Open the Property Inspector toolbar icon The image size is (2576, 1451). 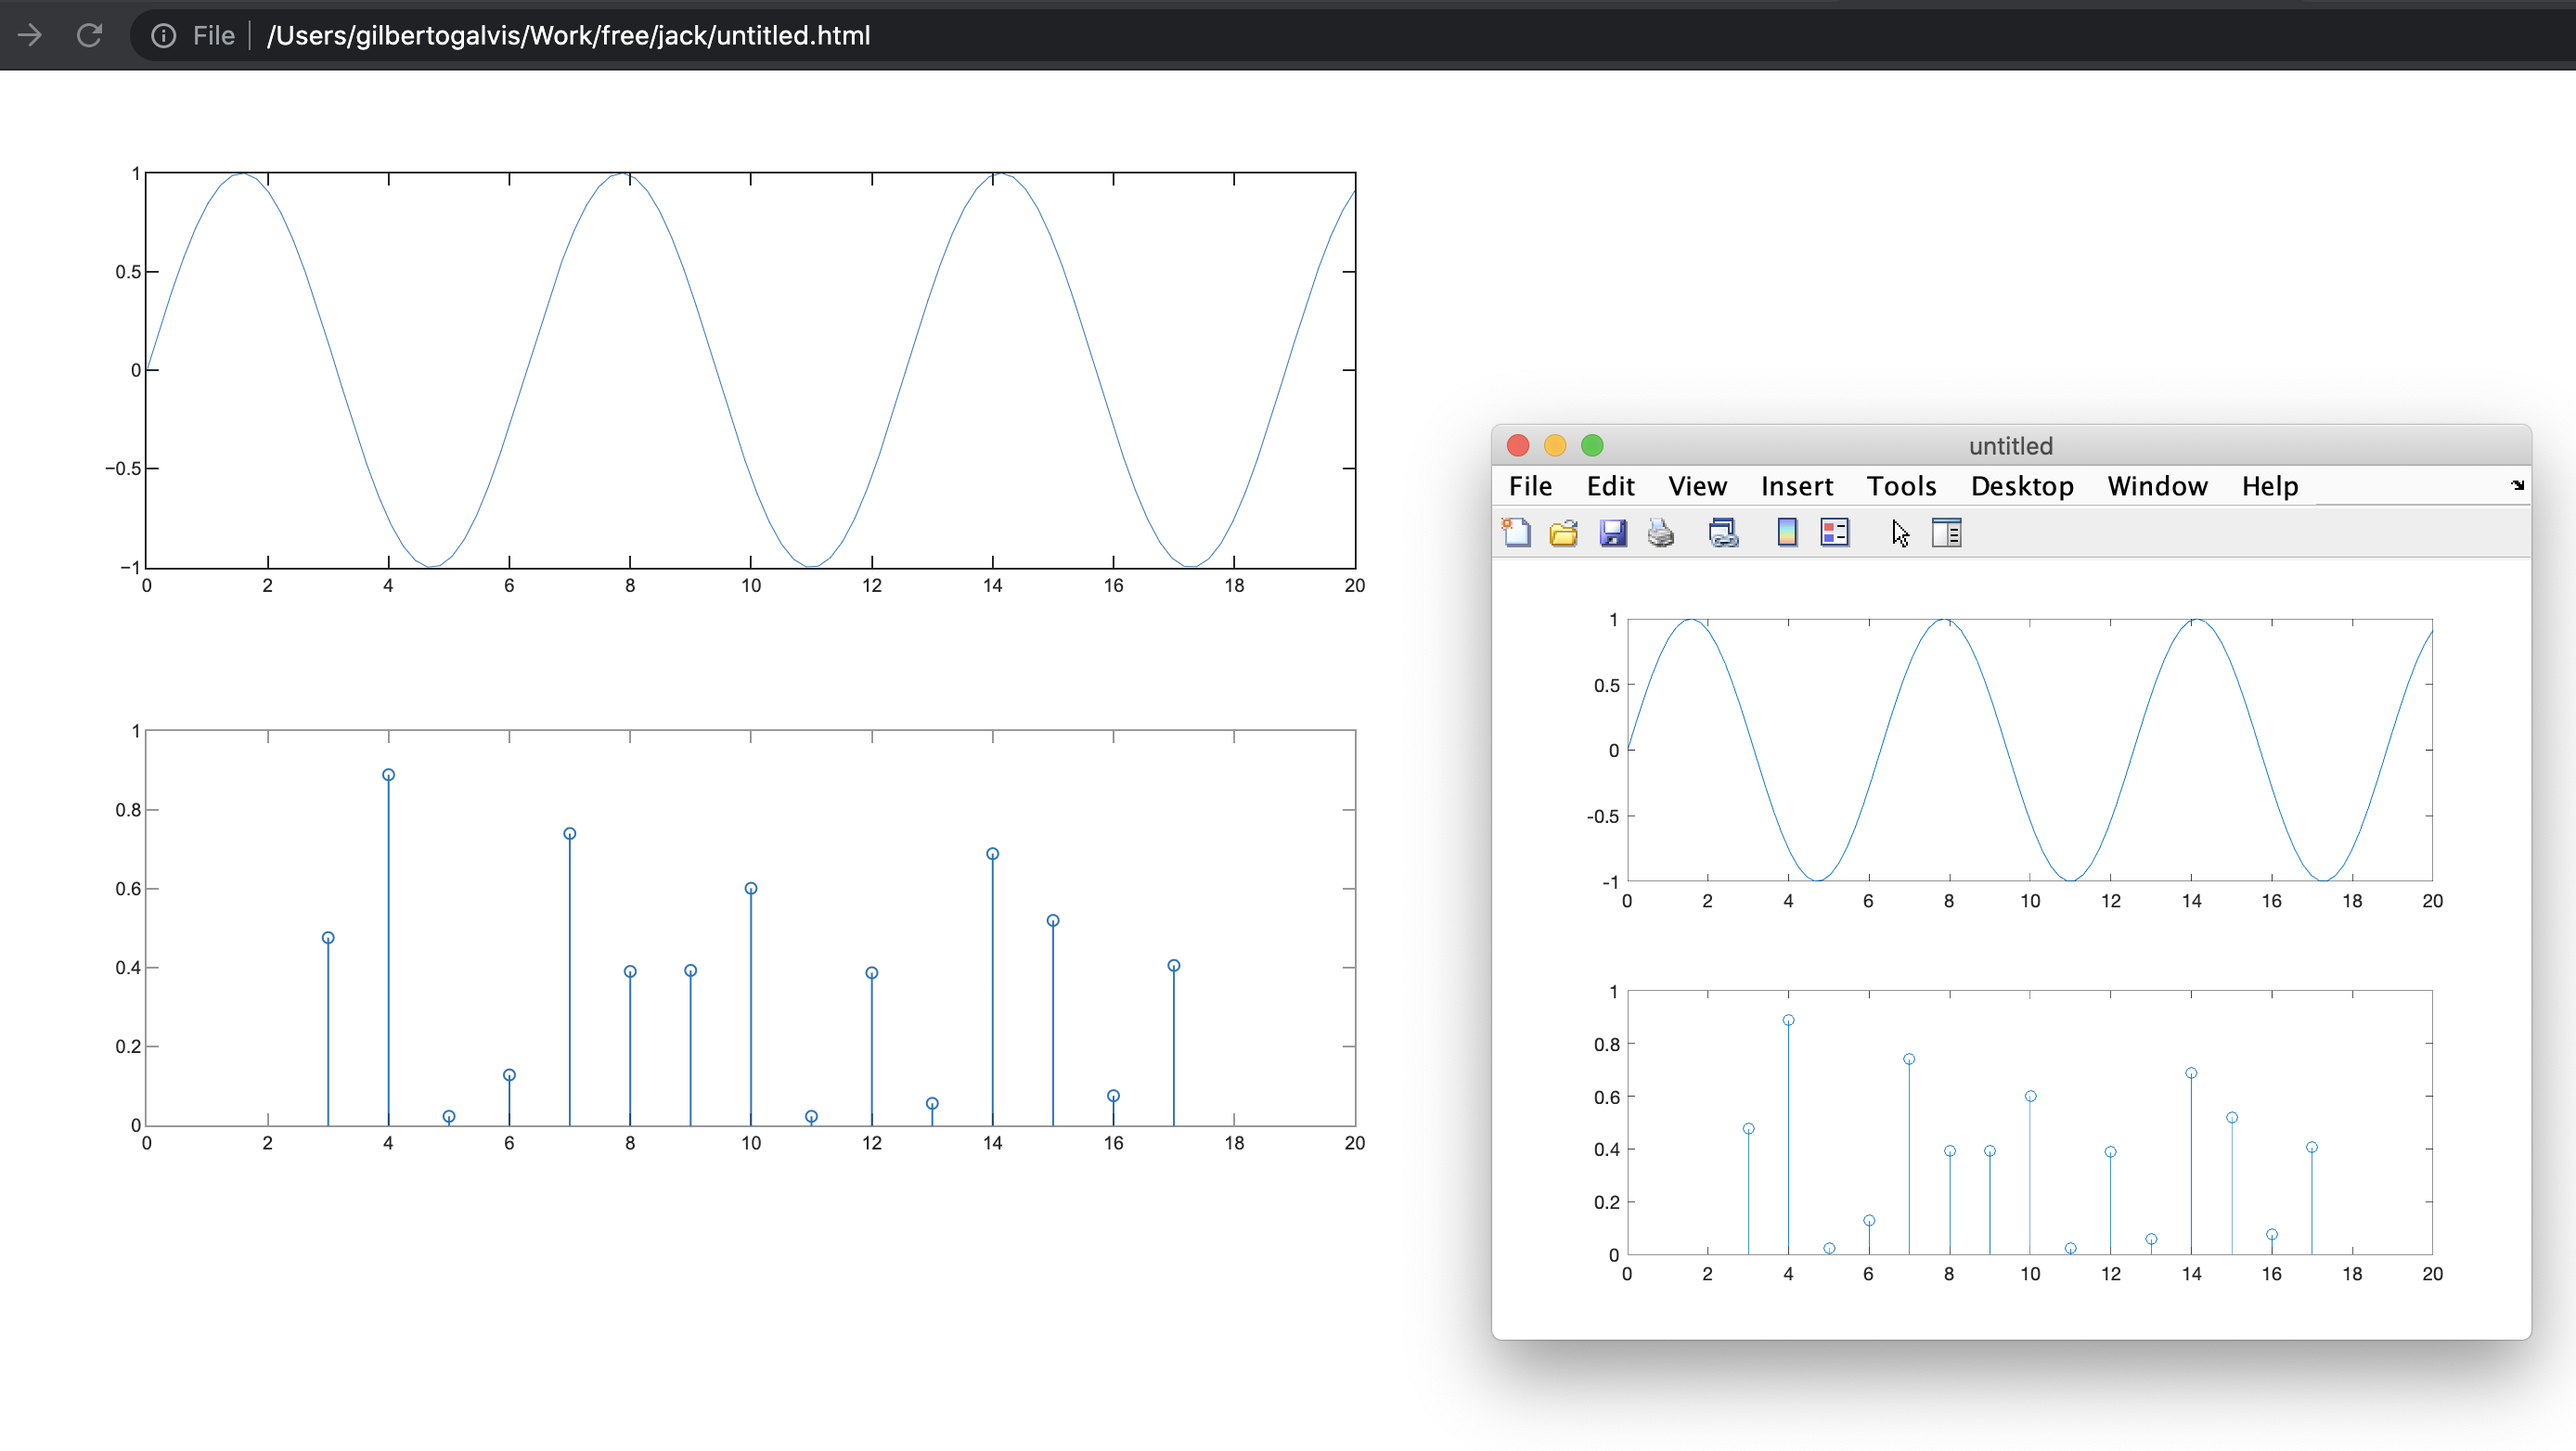[x=1947, y=532]
